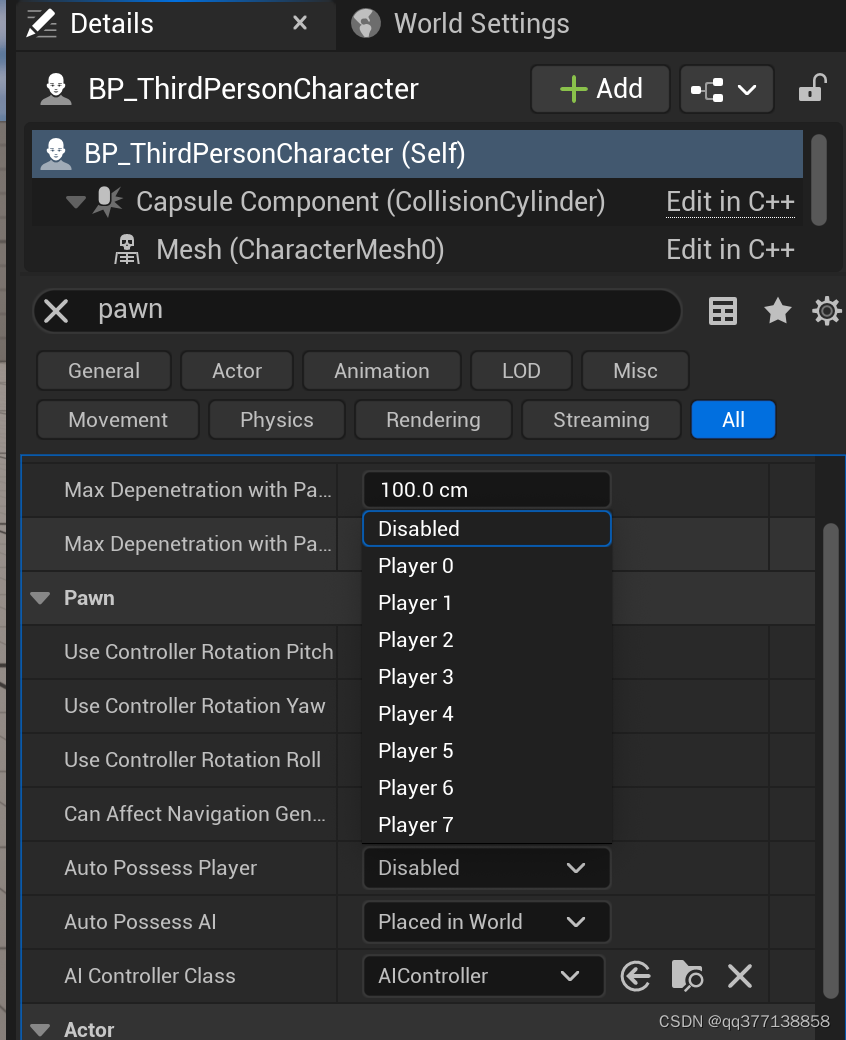Viewport: 846px width, 1040px height.
Task: Open the blueprint hierarchy dropdown icon
Action: click(x=727, y=89)
